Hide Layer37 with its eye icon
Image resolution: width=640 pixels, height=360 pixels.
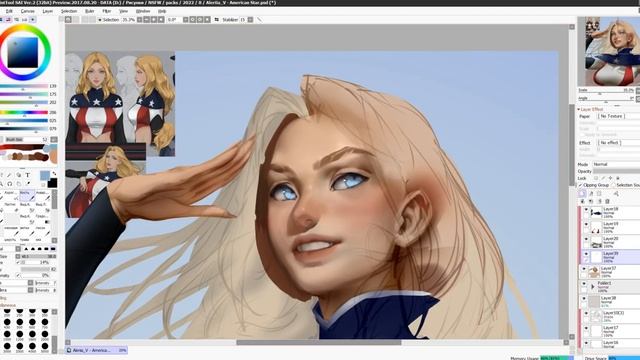point(584,269)
